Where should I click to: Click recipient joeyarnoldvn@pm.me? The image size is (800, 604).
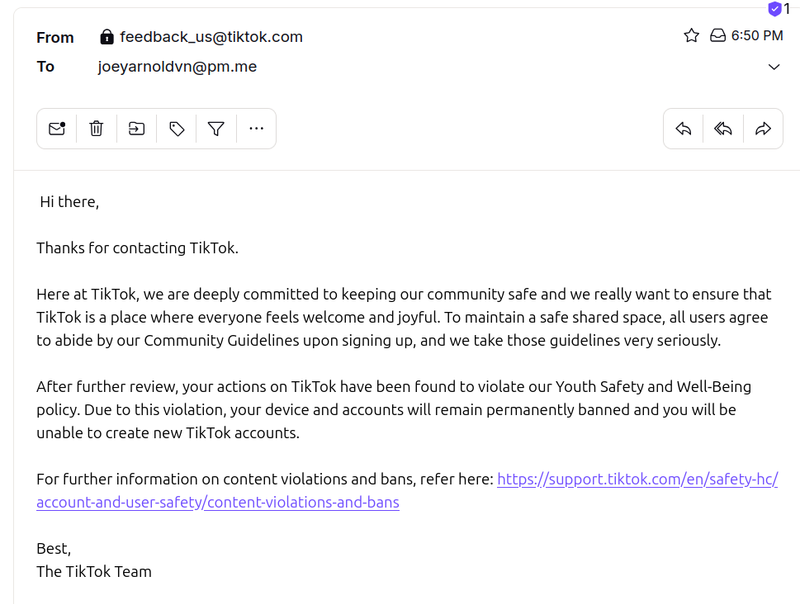[177, 67]
